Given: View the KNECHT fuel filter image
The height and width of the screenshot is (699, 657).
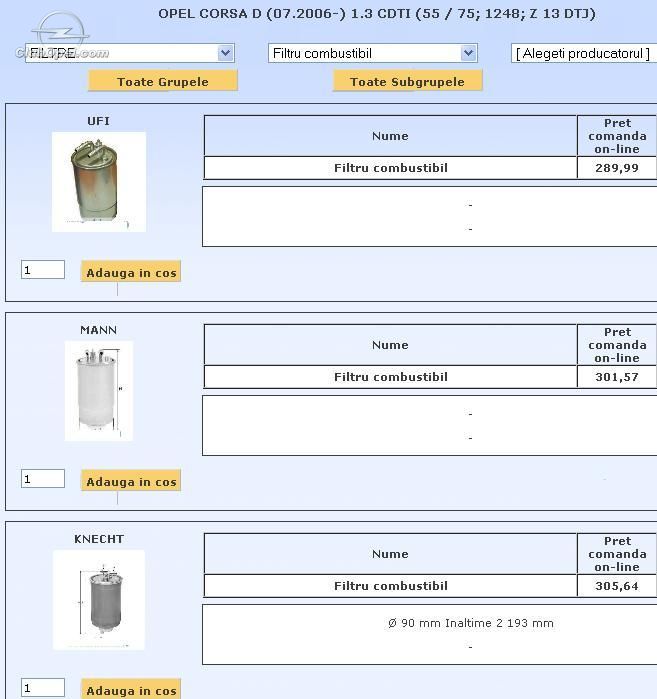Looking at the screenshot, I should (99, 600).
